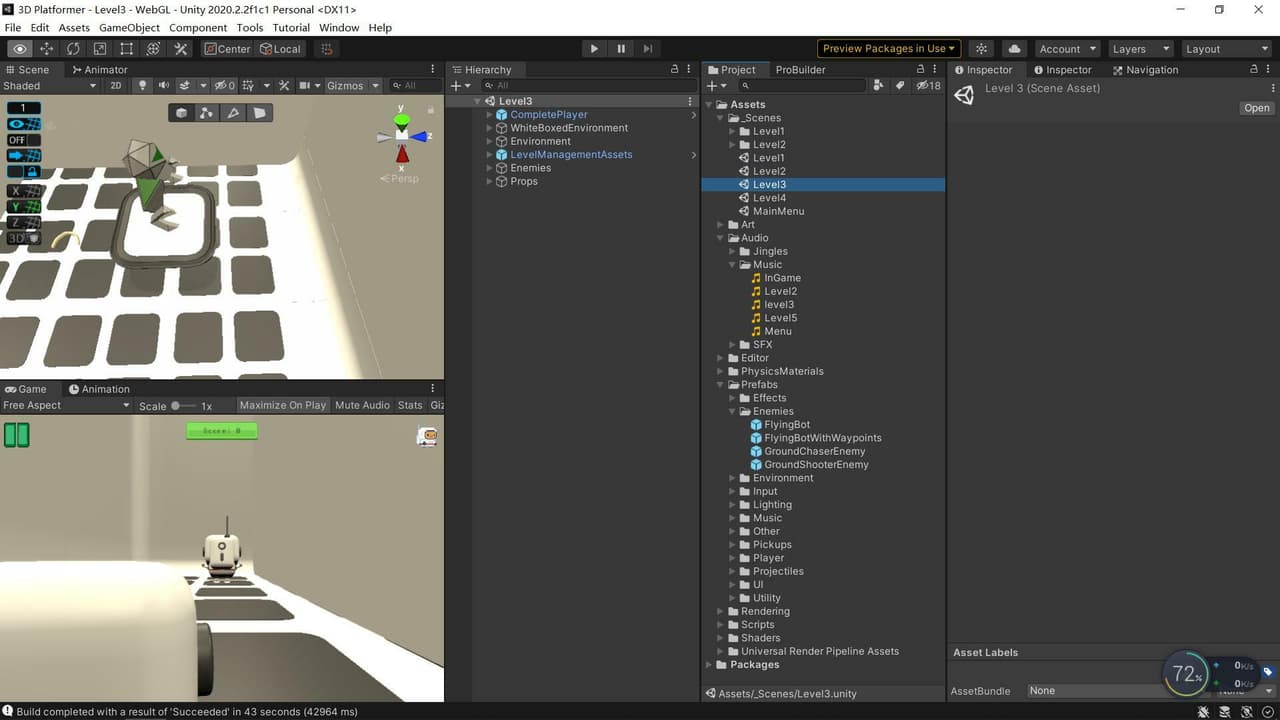1280x720 pixels.
Task: Open the Shaded draw mode dropdown
Action: point(50,85)
